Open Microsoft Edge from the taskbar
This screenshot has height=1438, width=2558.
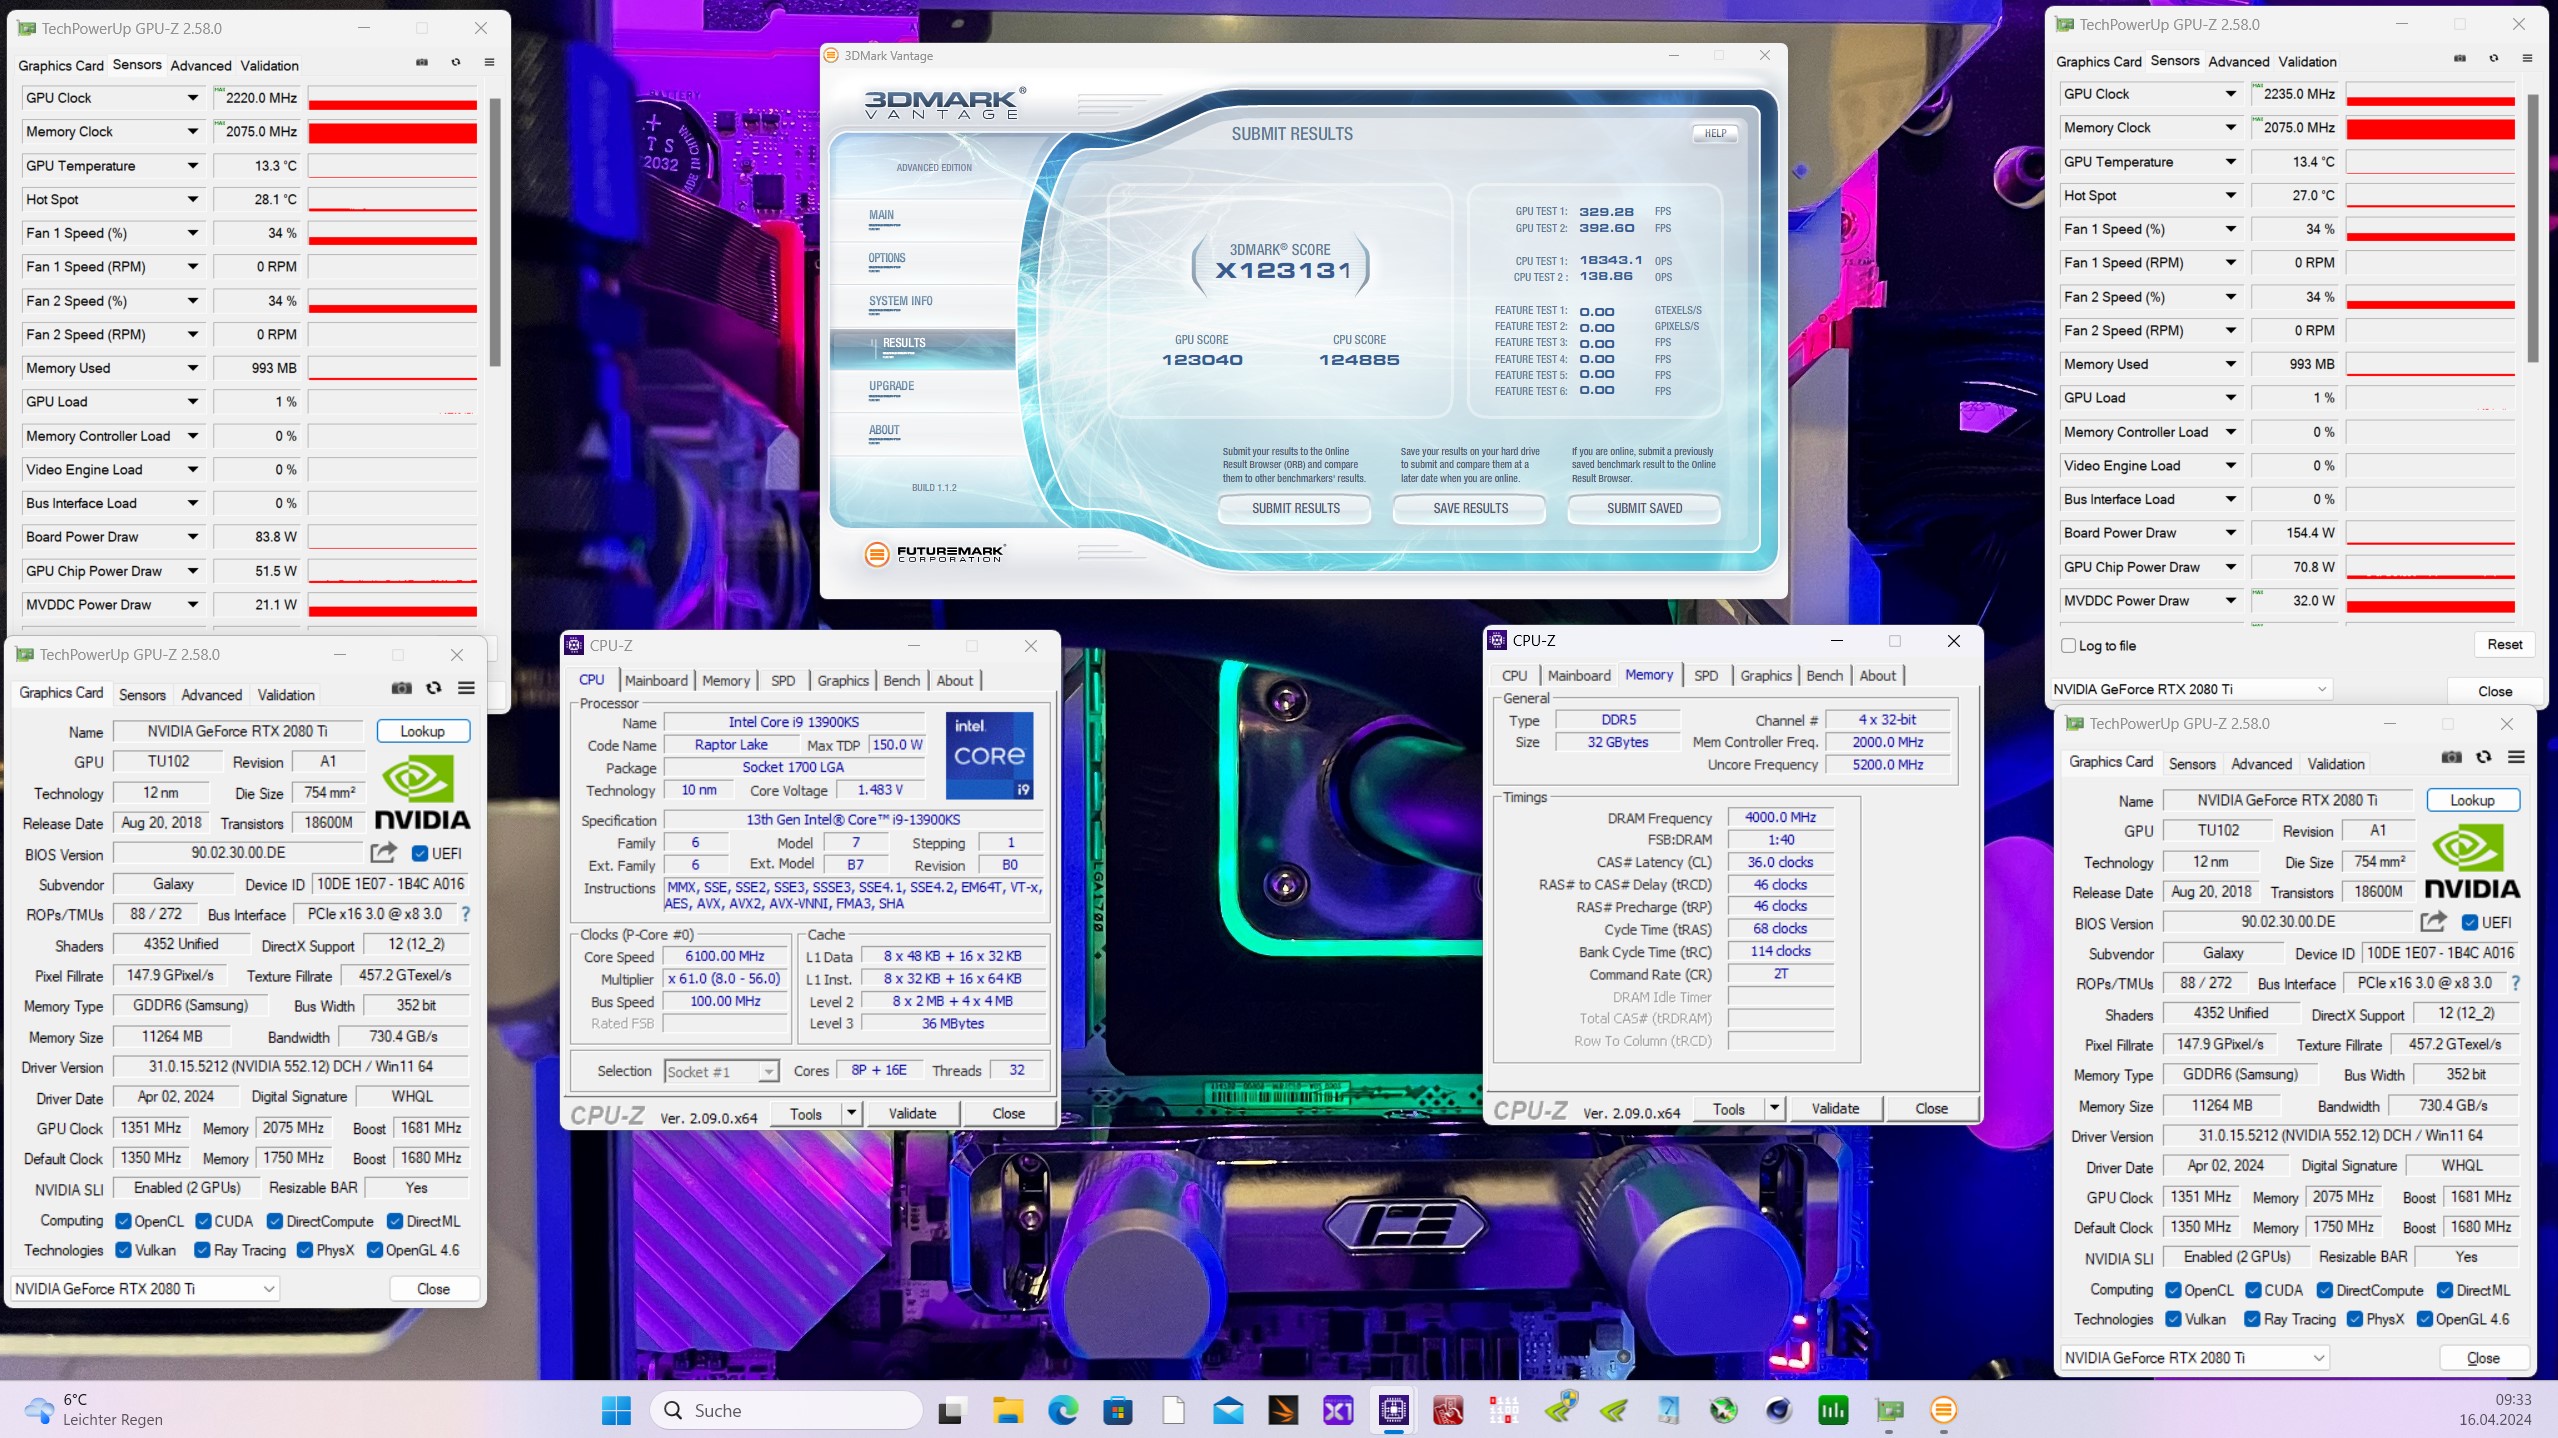coord(1063,1410)
